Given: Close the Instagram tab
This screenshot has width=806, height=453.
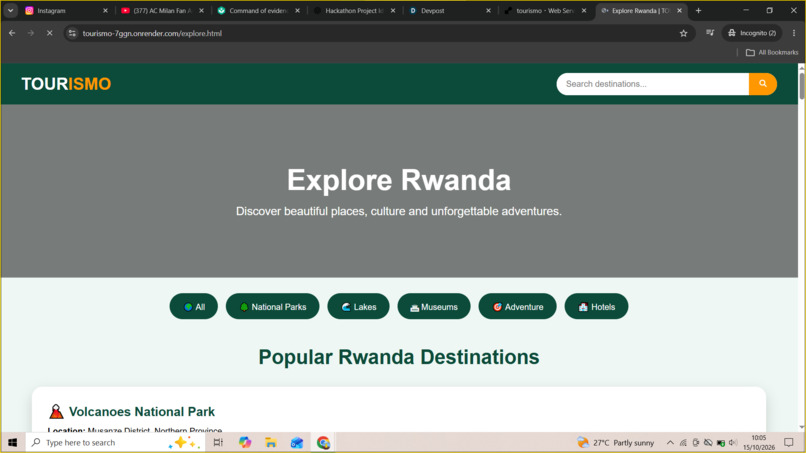Looking at the screenshot, I should 105,10.
